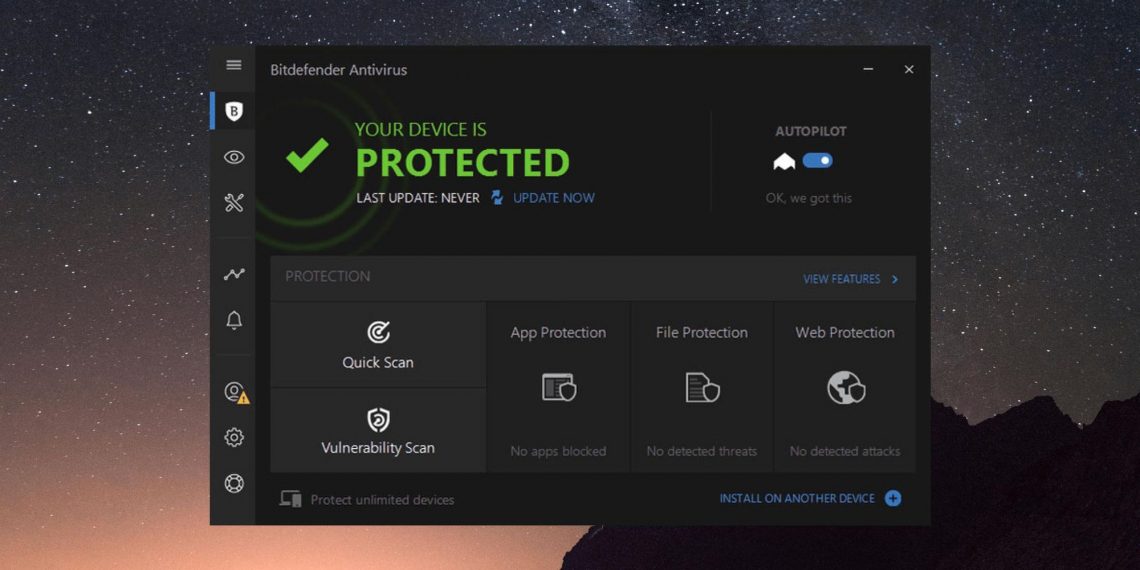Start a Quick Scan
This screenshot has width=1140, height=570.
378,345
